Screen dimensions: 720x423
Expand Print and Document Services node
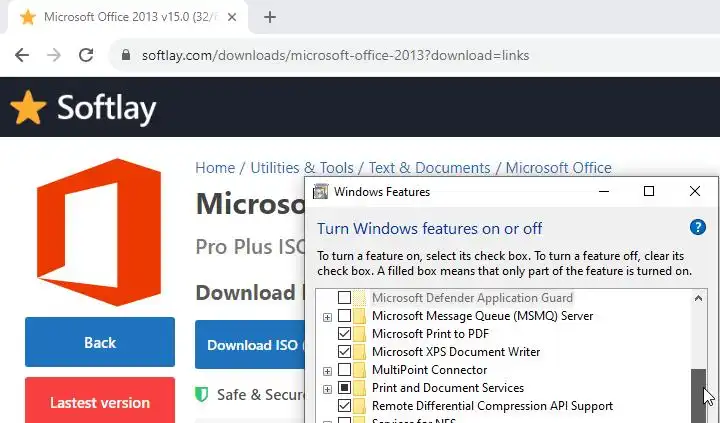pyautogui.click(x=327, y=389)
